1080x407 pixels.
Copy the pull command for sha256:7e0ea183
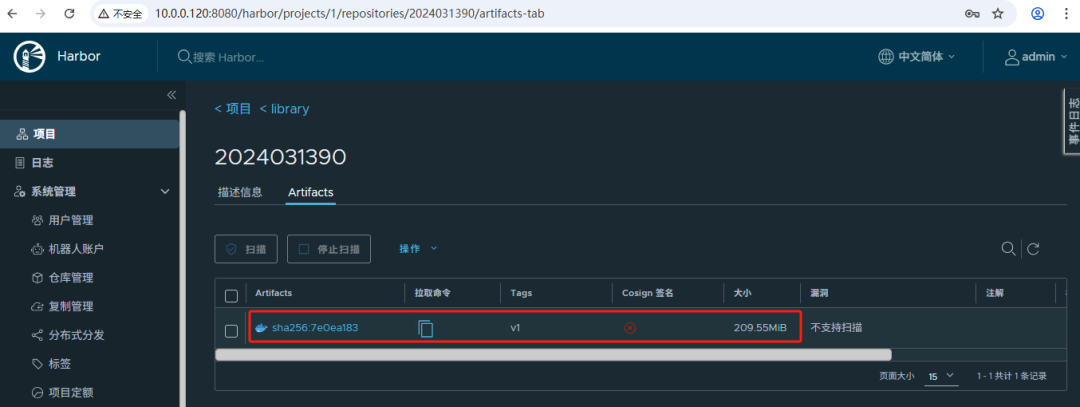[426, 328]
